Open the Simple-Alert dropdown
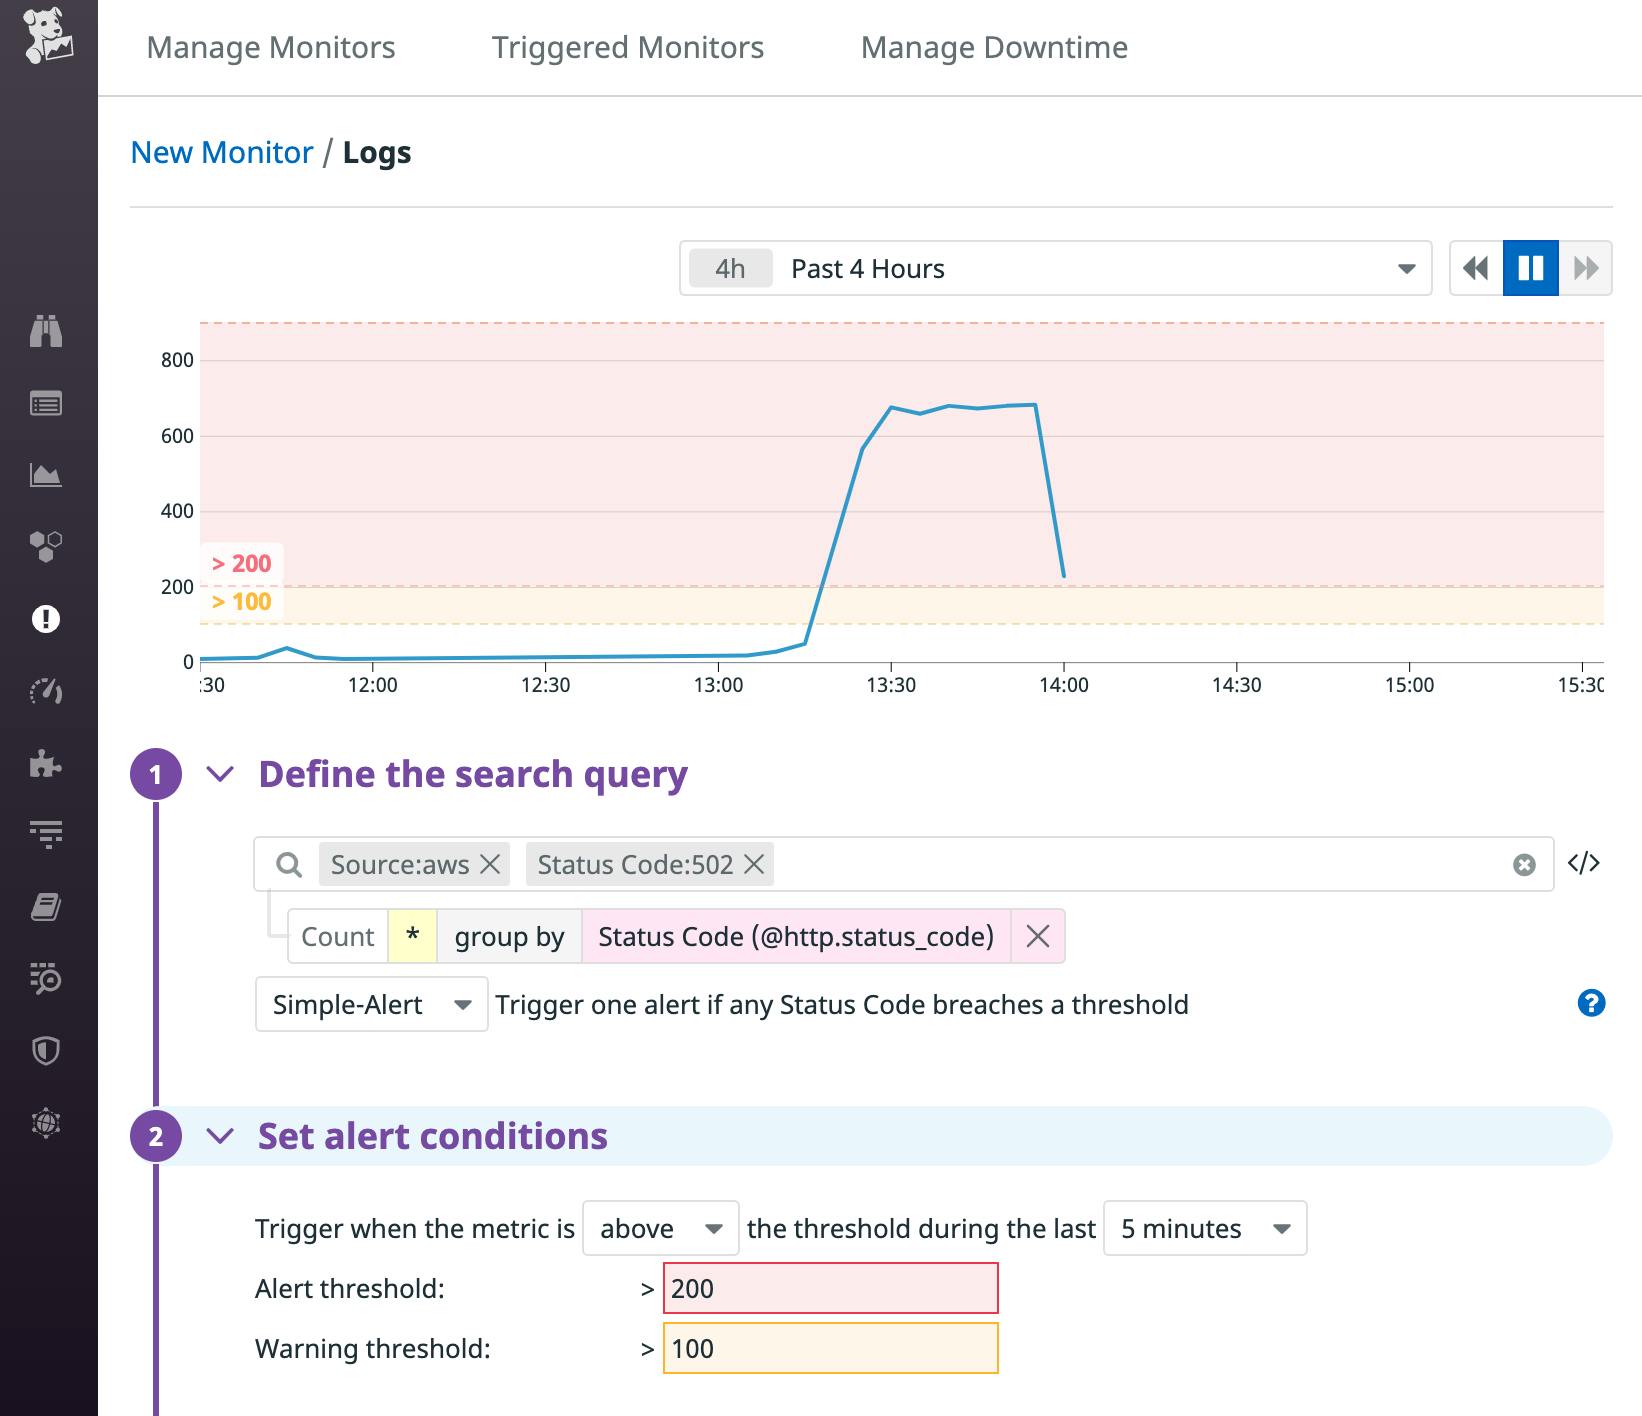The image size is (1642, 1416). point(371,1004)
